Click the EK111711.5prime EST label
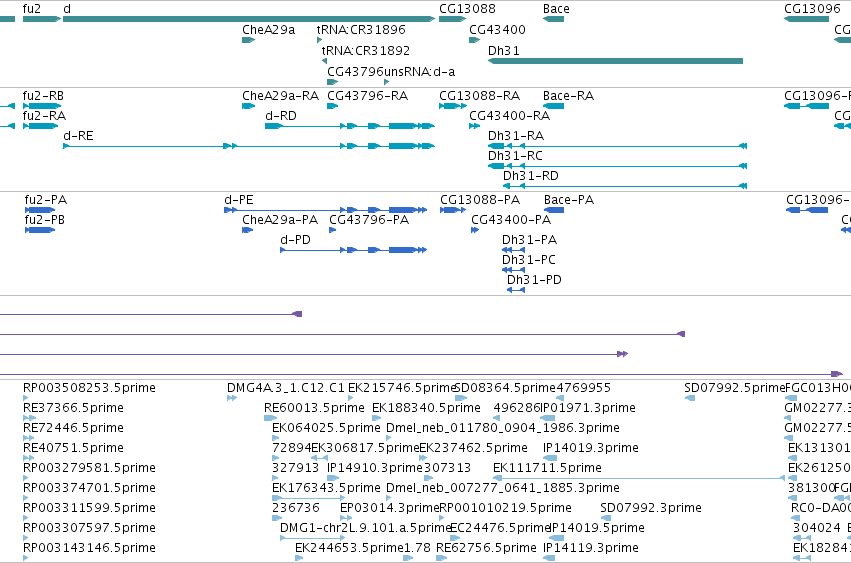Screen dimensions: 851x563 [x=547, y=468]
